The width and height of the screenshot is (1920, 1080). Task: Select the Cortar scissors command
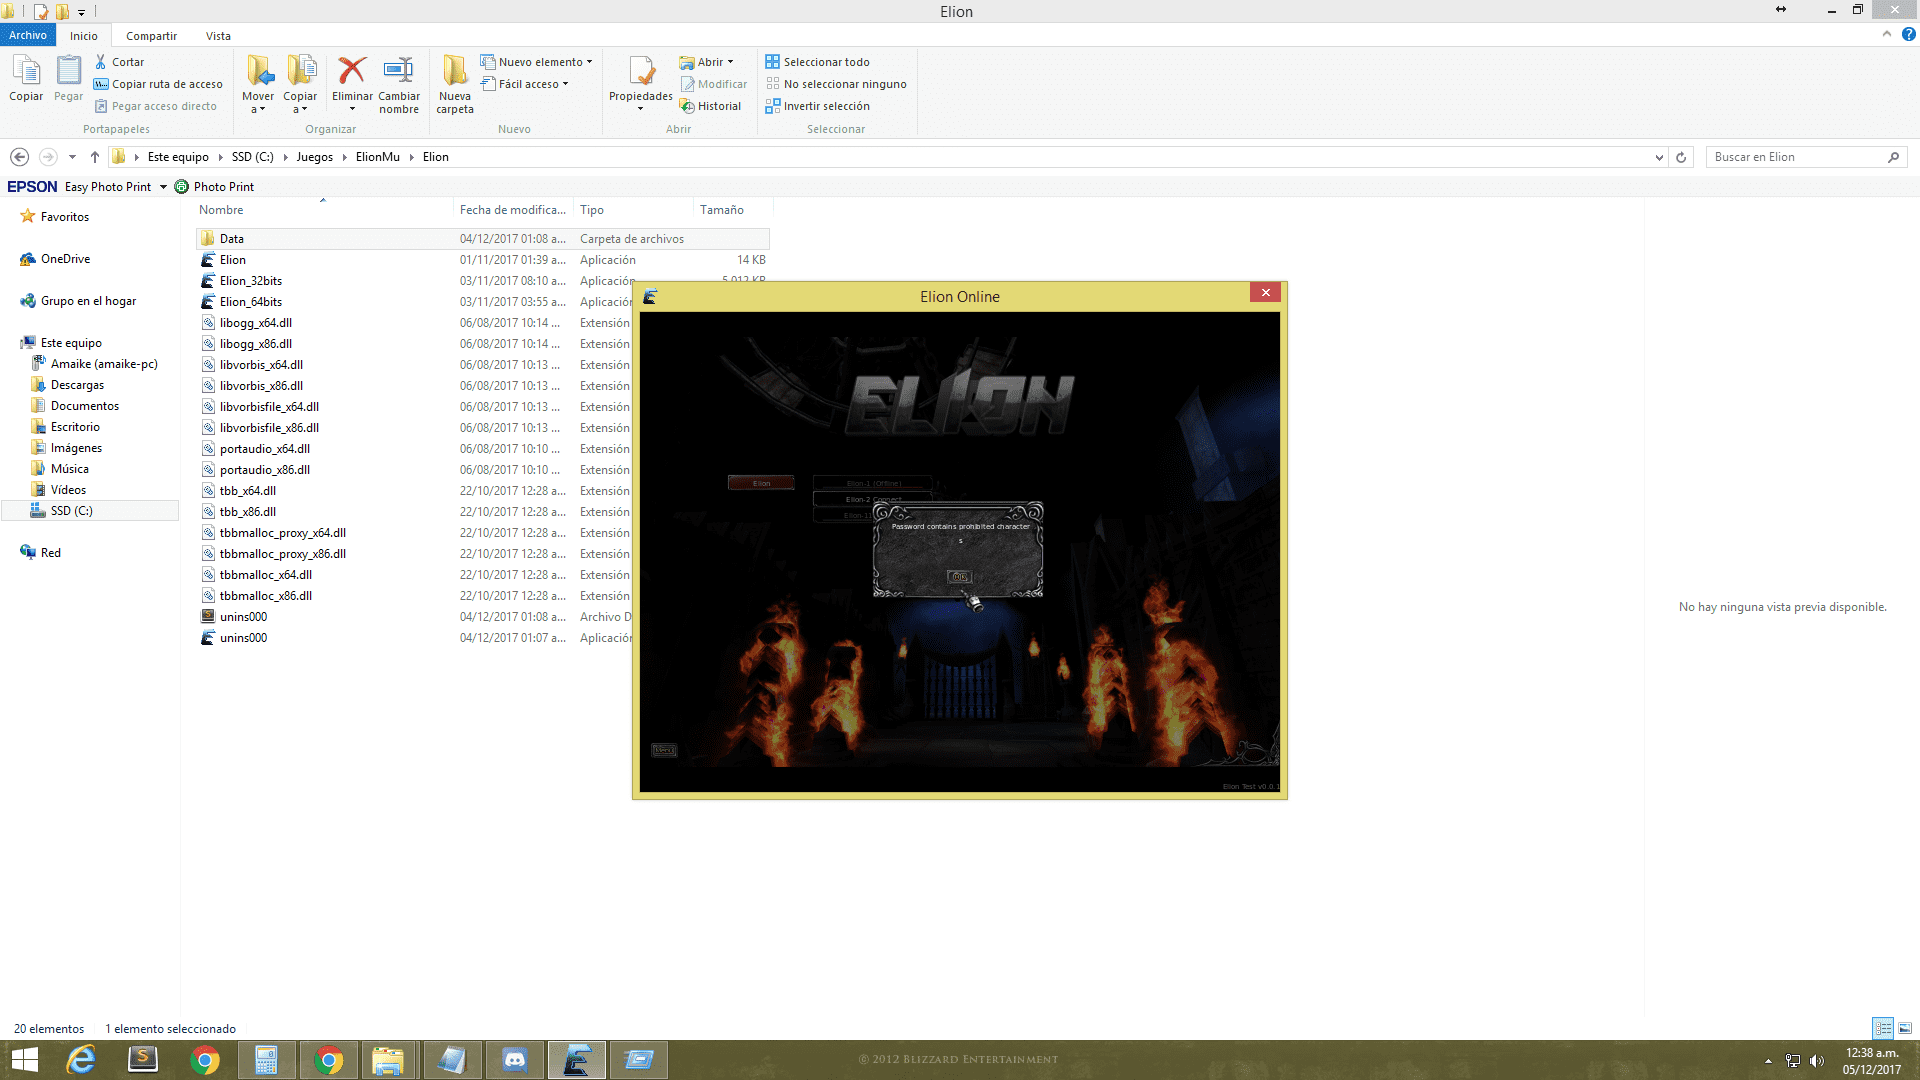click(x=120, y=62)
